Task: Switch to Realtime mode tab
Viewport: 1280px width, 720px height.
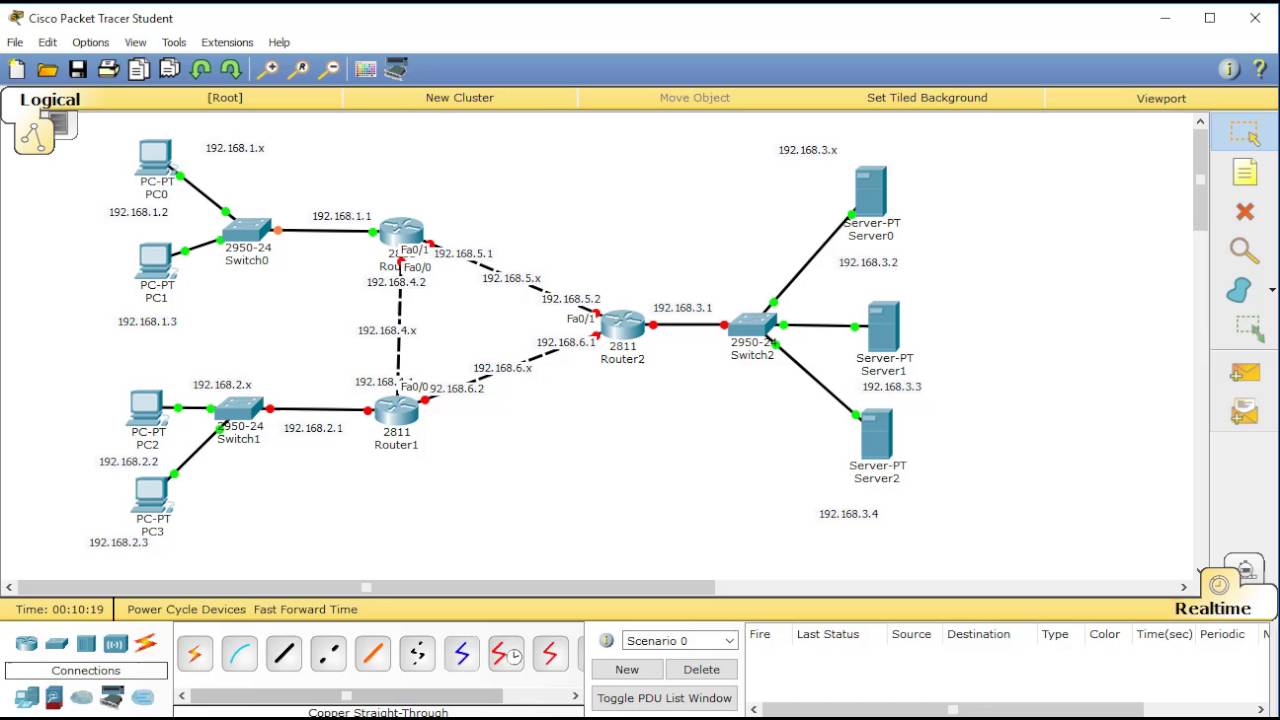Action: tap(1213, 608)
